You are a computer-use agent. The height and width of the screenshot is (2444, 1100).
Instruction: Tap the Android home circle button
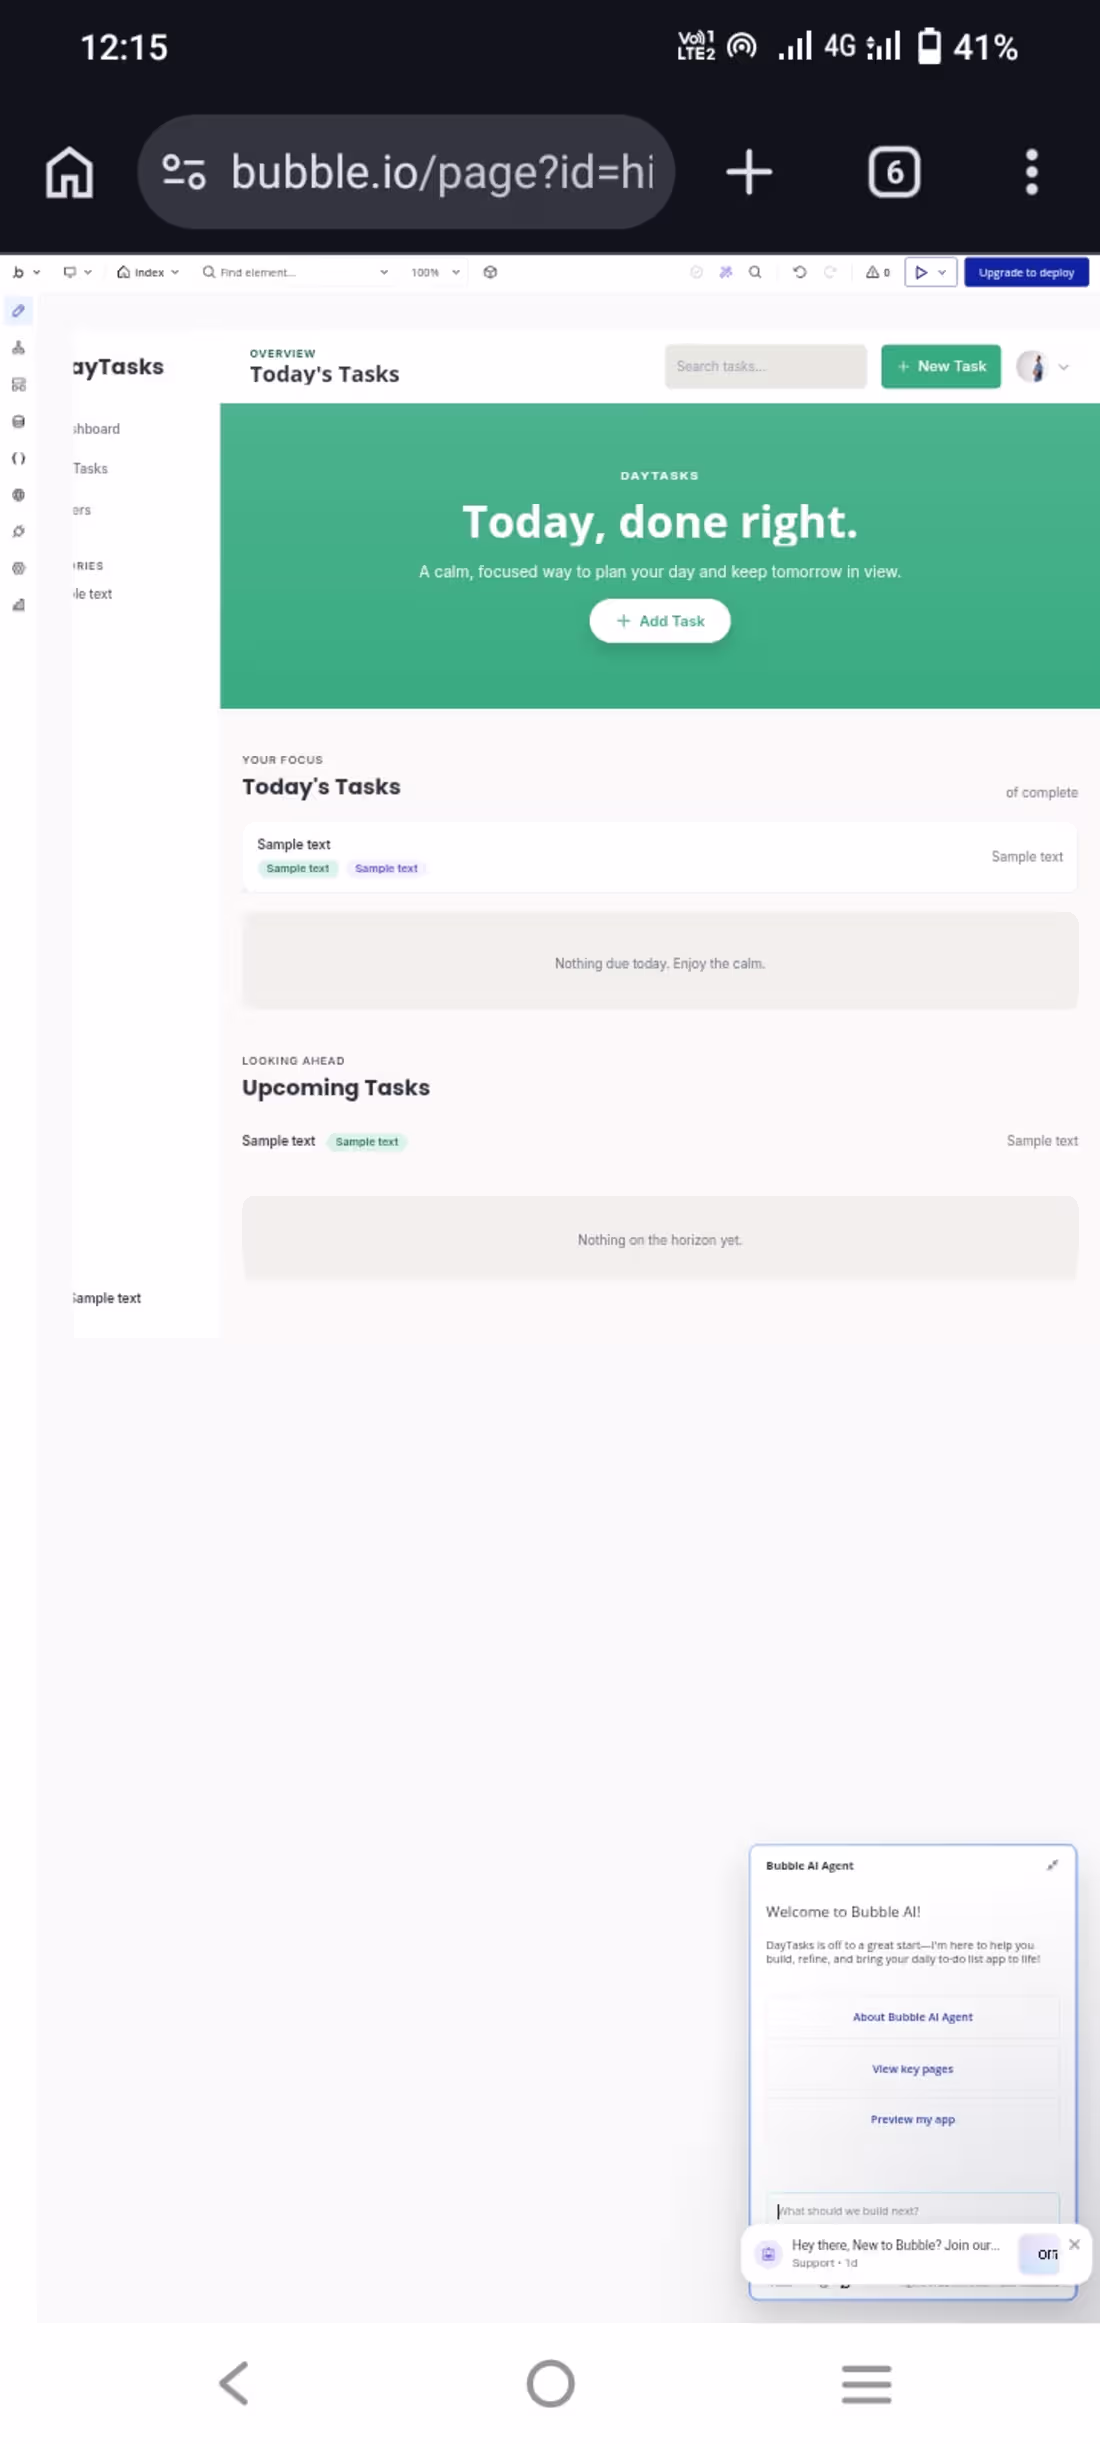click(x=550, y=2383)
